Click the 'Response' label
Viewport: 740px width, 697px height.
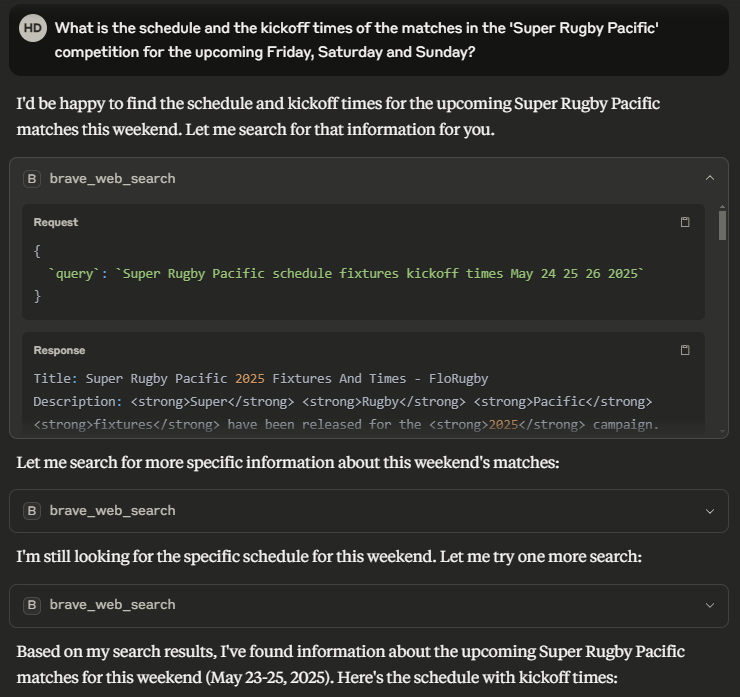[59, 350]
